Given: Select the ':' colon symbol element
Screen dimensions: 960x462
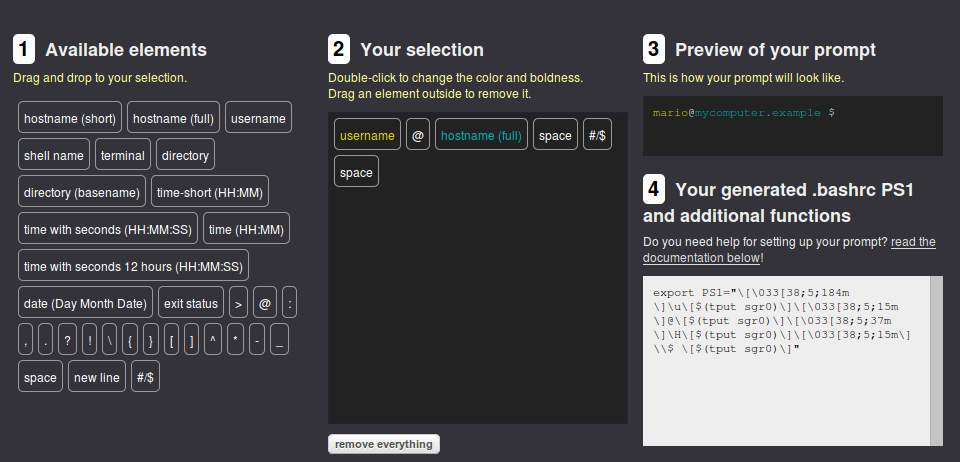Looking at the screenshot, I should (x=289, y=303).
